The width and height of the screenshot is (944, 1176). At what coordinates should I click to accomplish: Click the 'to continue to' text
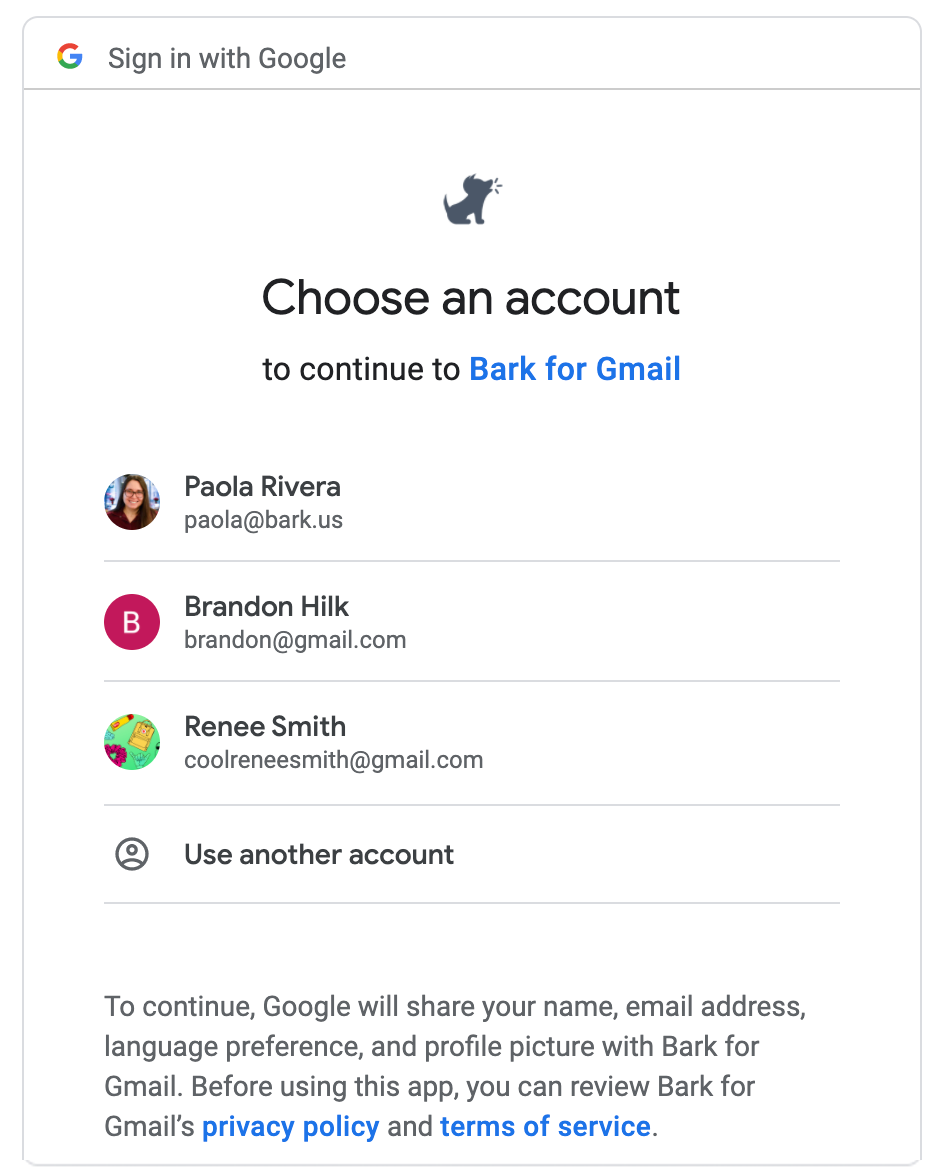(x=361, y=369)
